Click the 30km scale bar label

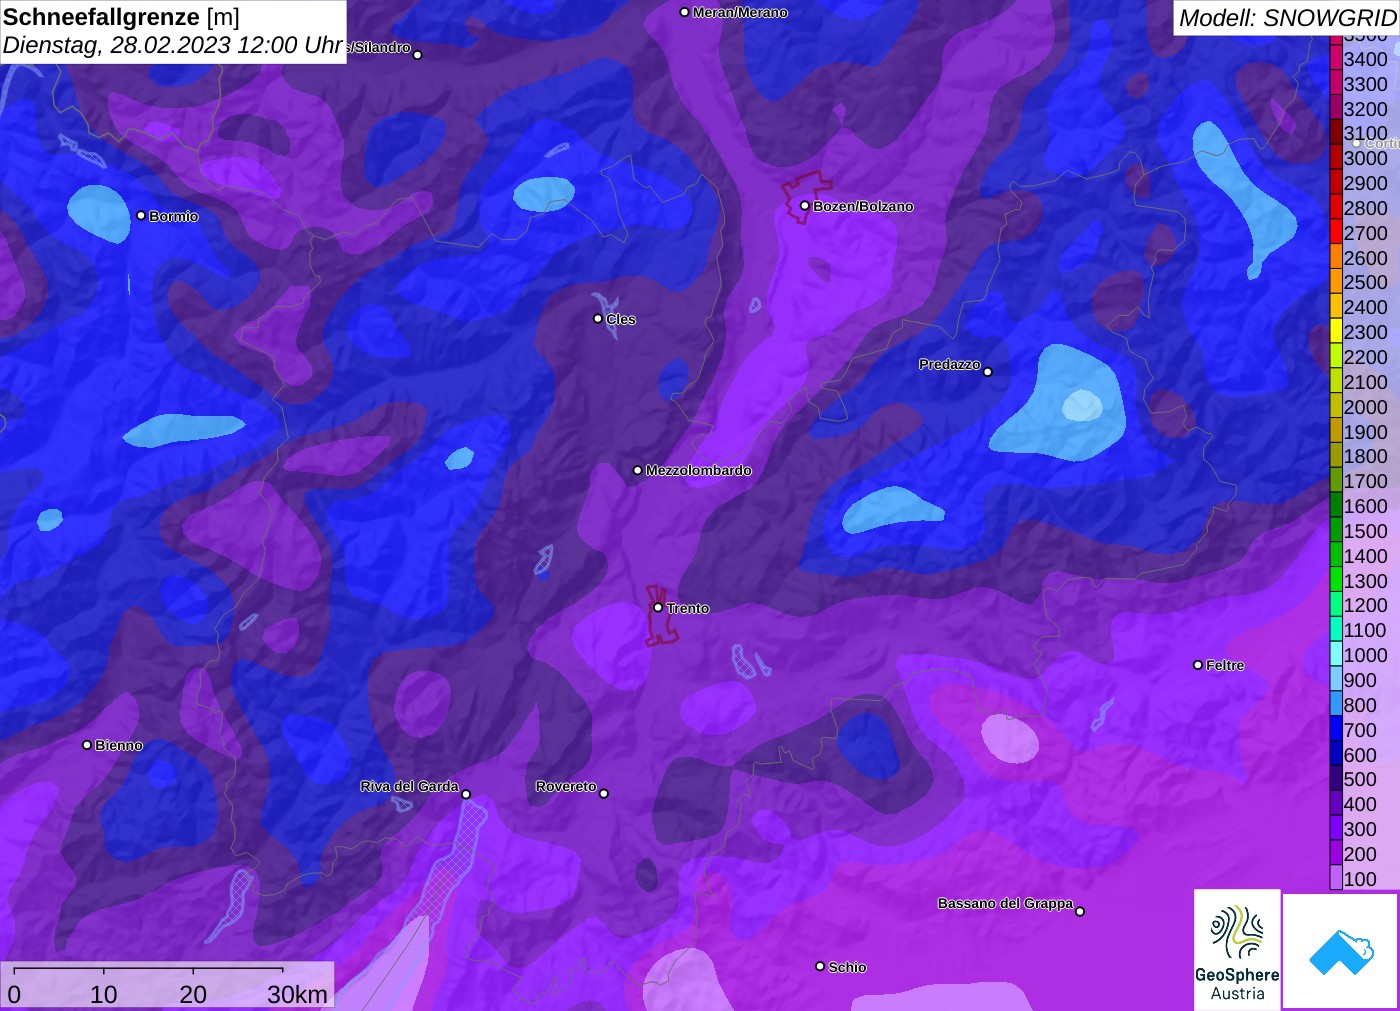click(297, 994)
